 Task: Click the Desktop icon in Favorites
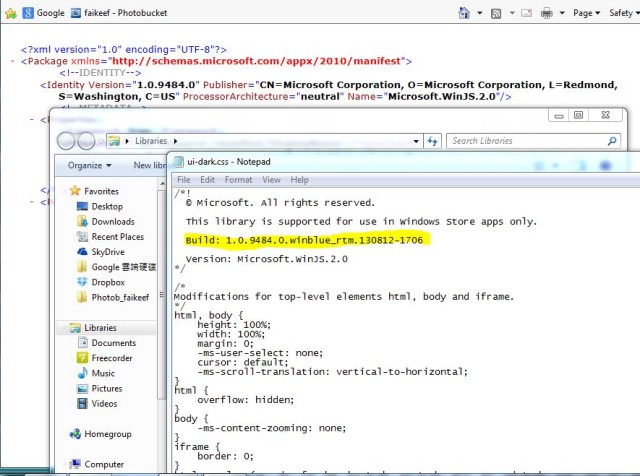click(x=82, y=206)
